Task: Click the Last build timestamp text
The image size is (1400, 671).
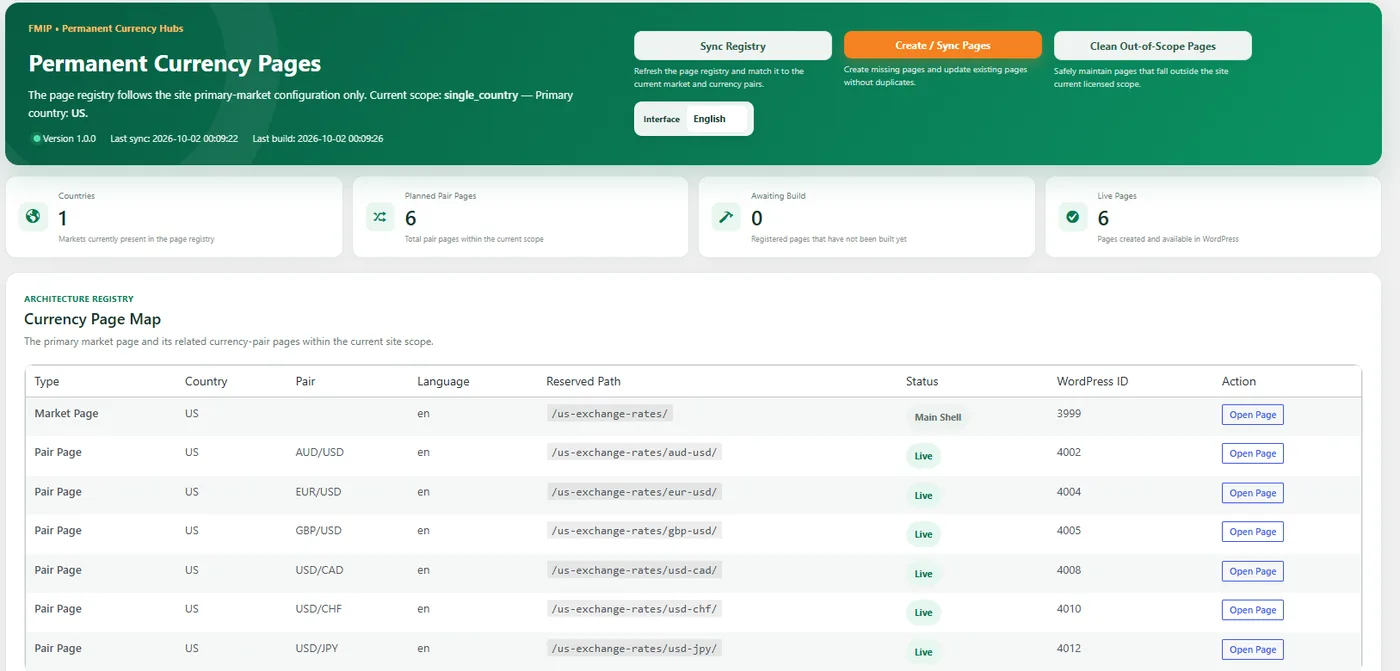Action: (x=318, y=138)
